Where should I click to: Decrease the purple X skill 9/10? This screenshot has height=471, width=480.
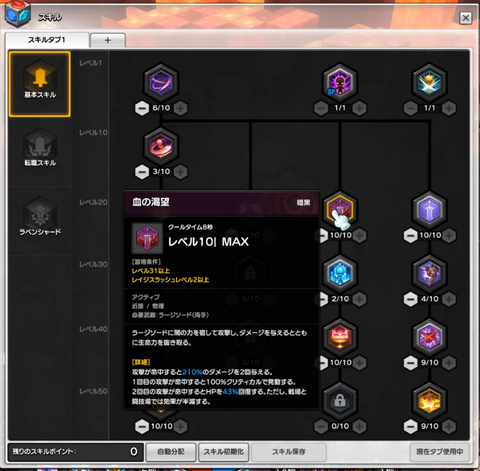click(x=411, y=363)
